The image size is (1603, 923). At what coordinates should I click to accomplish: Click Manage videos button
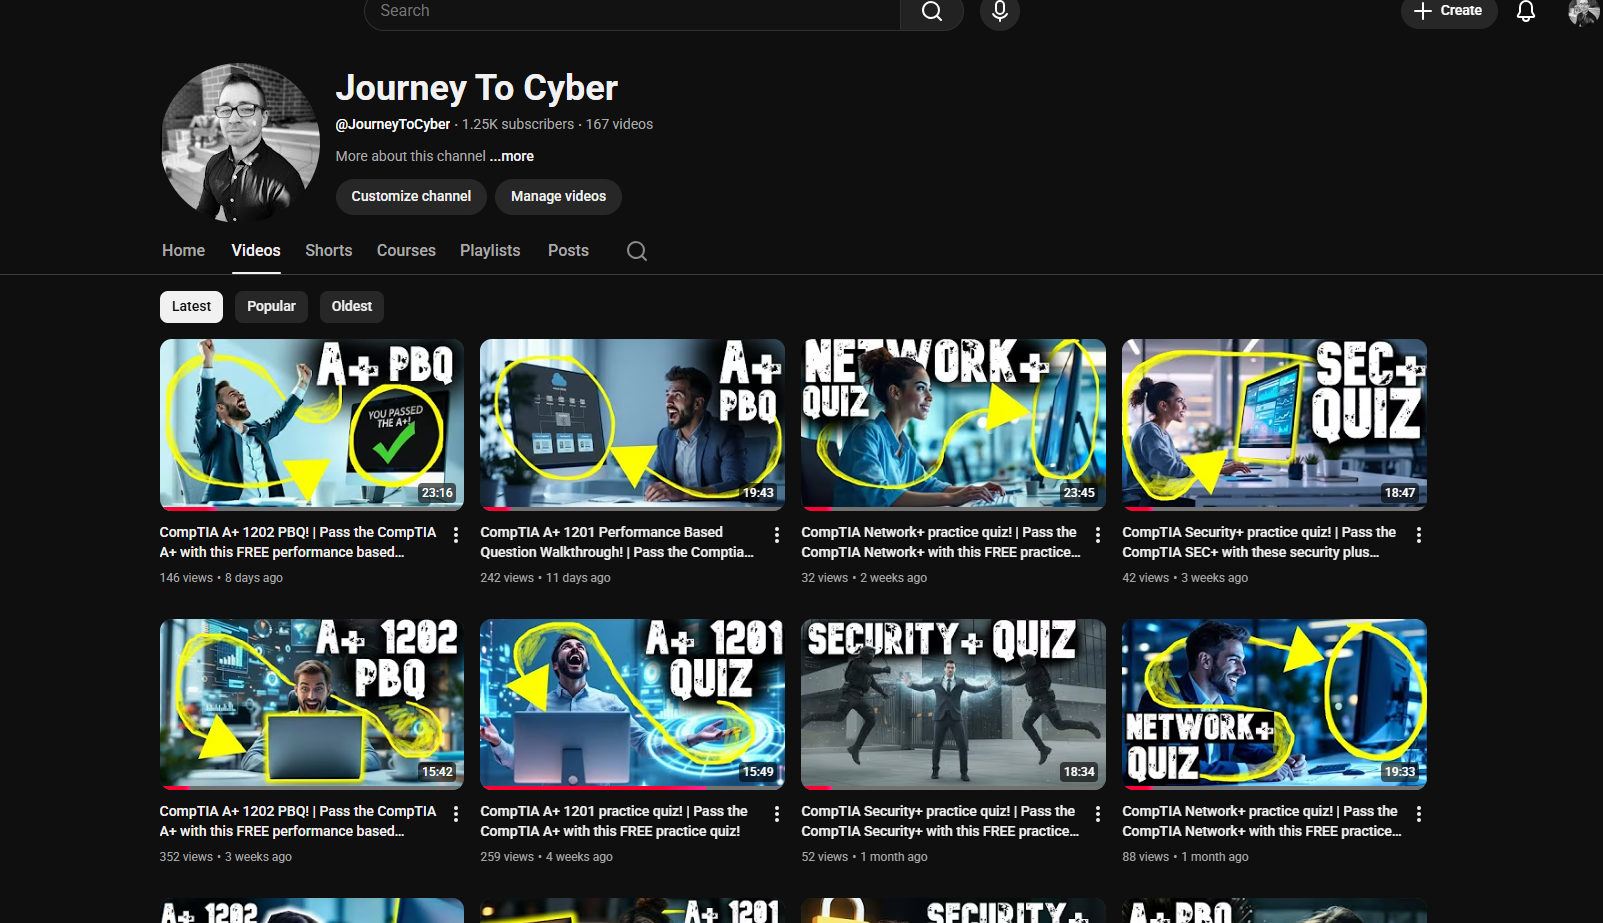pyautogui.click(x=558, y=196)
